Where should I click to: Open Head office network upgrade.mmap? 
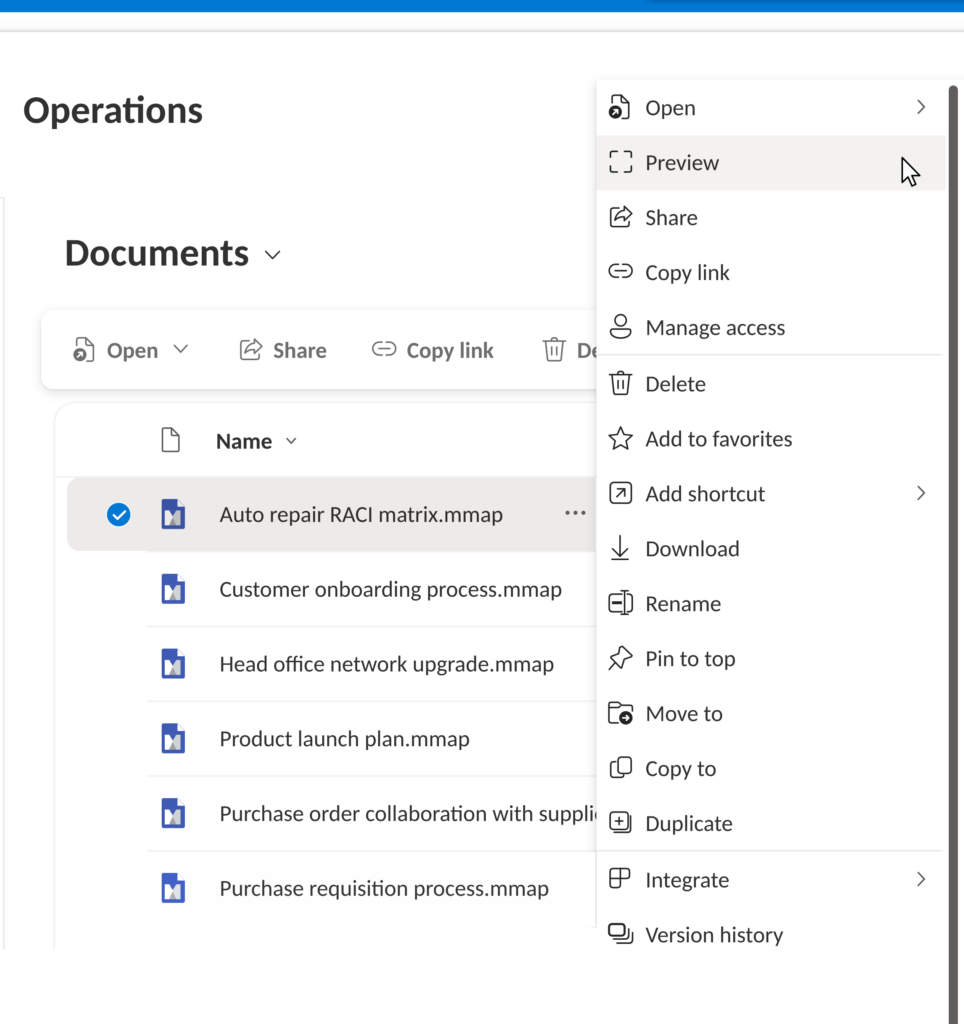386,664
